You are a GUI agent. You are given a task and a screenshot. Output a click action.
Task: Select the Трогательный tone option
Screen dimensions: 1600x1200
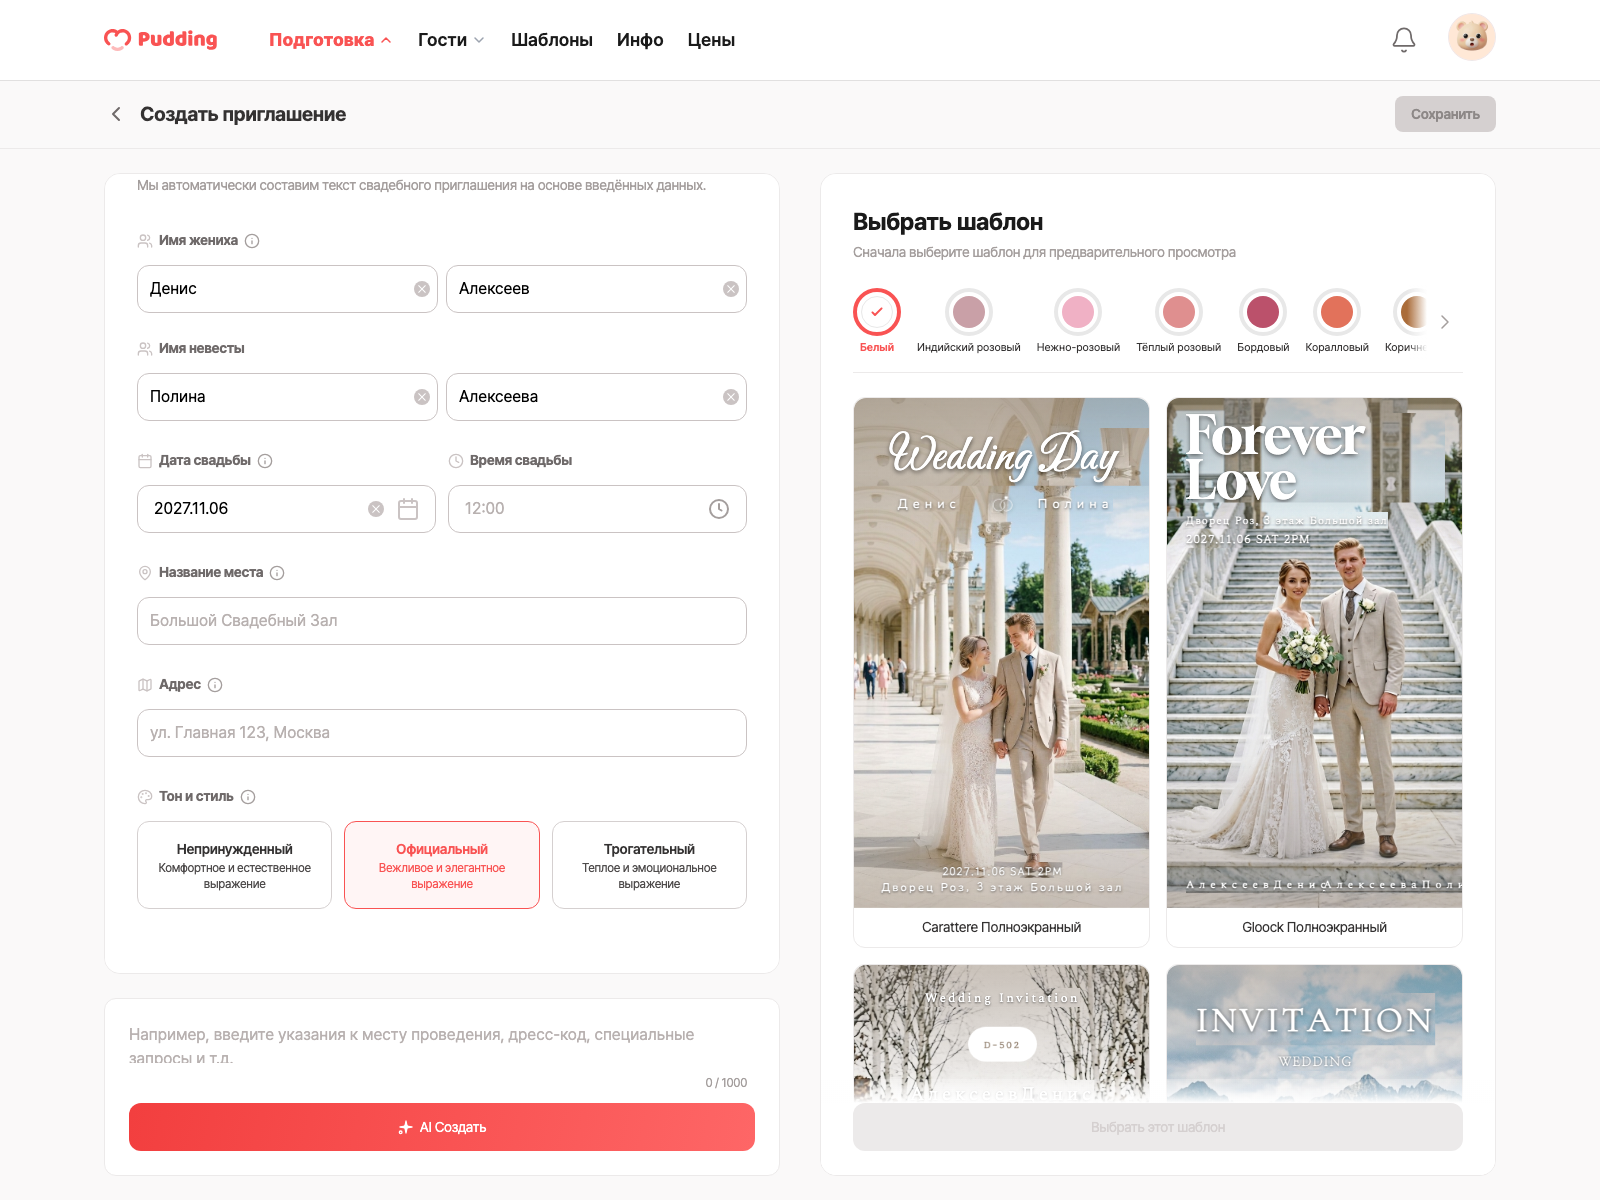tap(649, 865)
